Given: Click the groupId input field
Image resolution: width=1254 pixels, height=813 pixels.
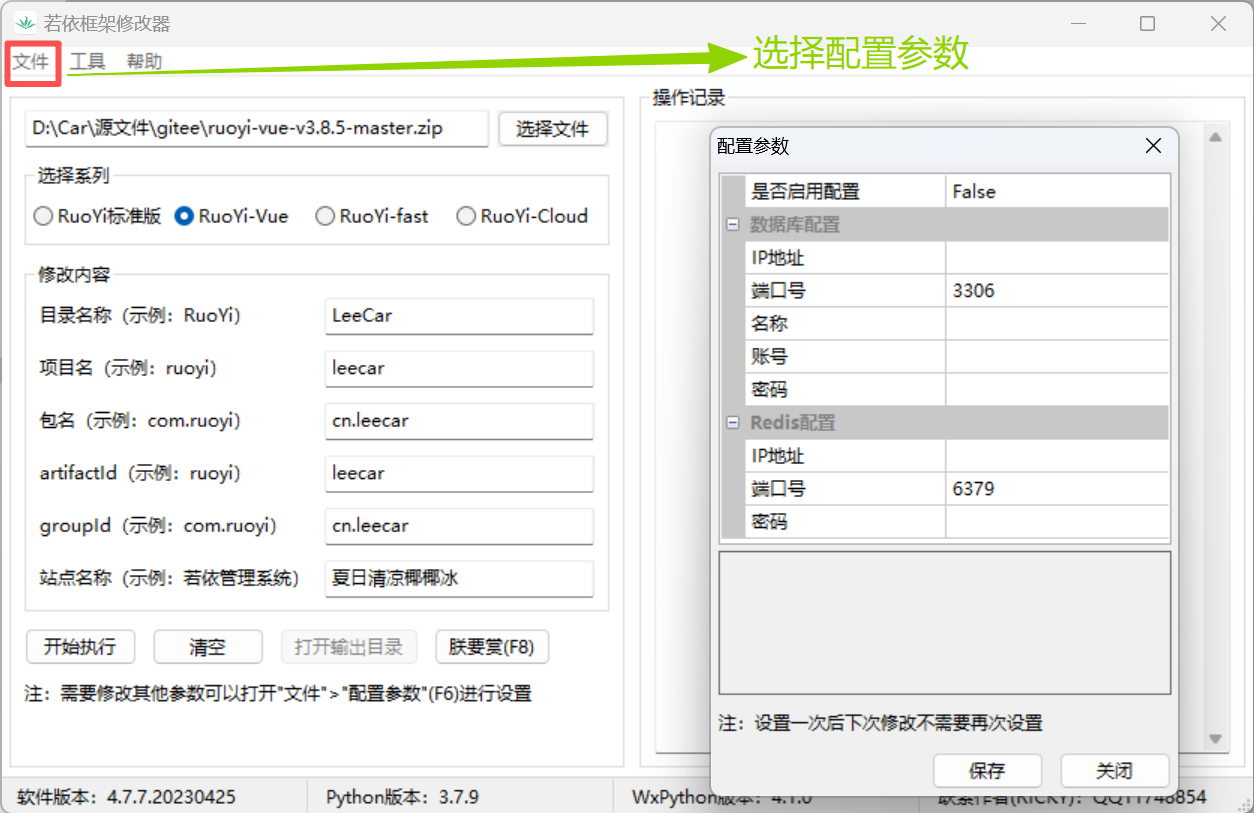Looking at the screenshot, I should (x=459, y=526).
